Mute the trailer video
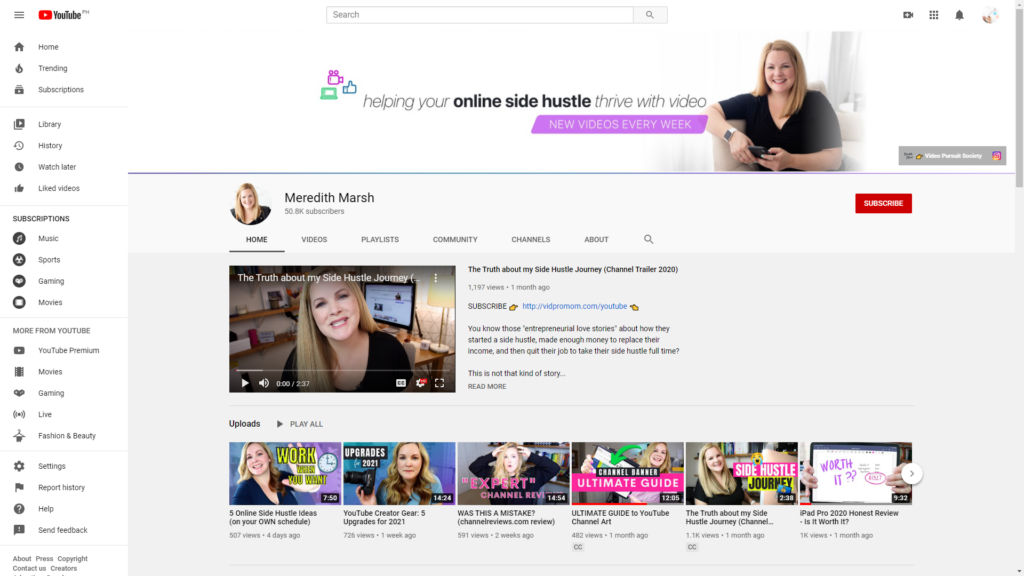 pyautogui.click(x=264, y=383)
